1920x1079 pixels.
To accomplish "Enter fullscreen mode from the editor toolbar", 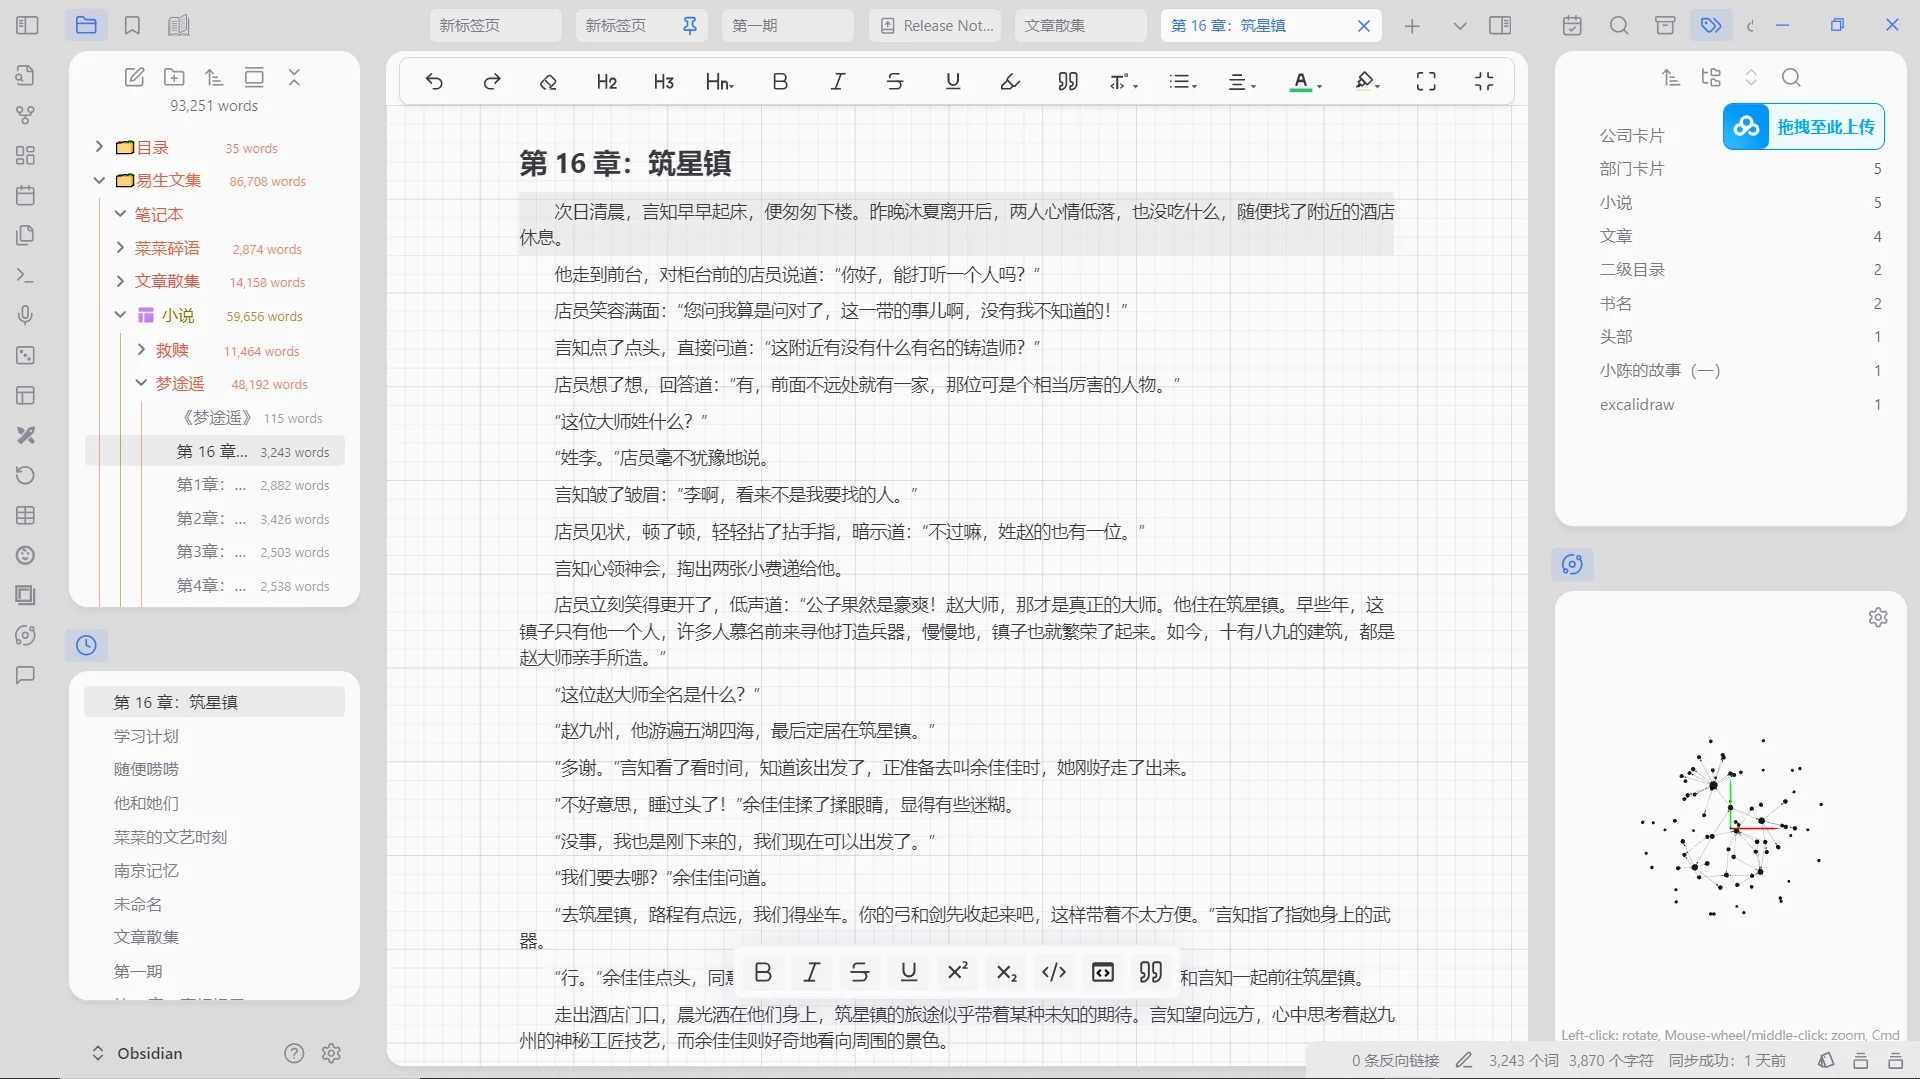I will coord(1426,81).
